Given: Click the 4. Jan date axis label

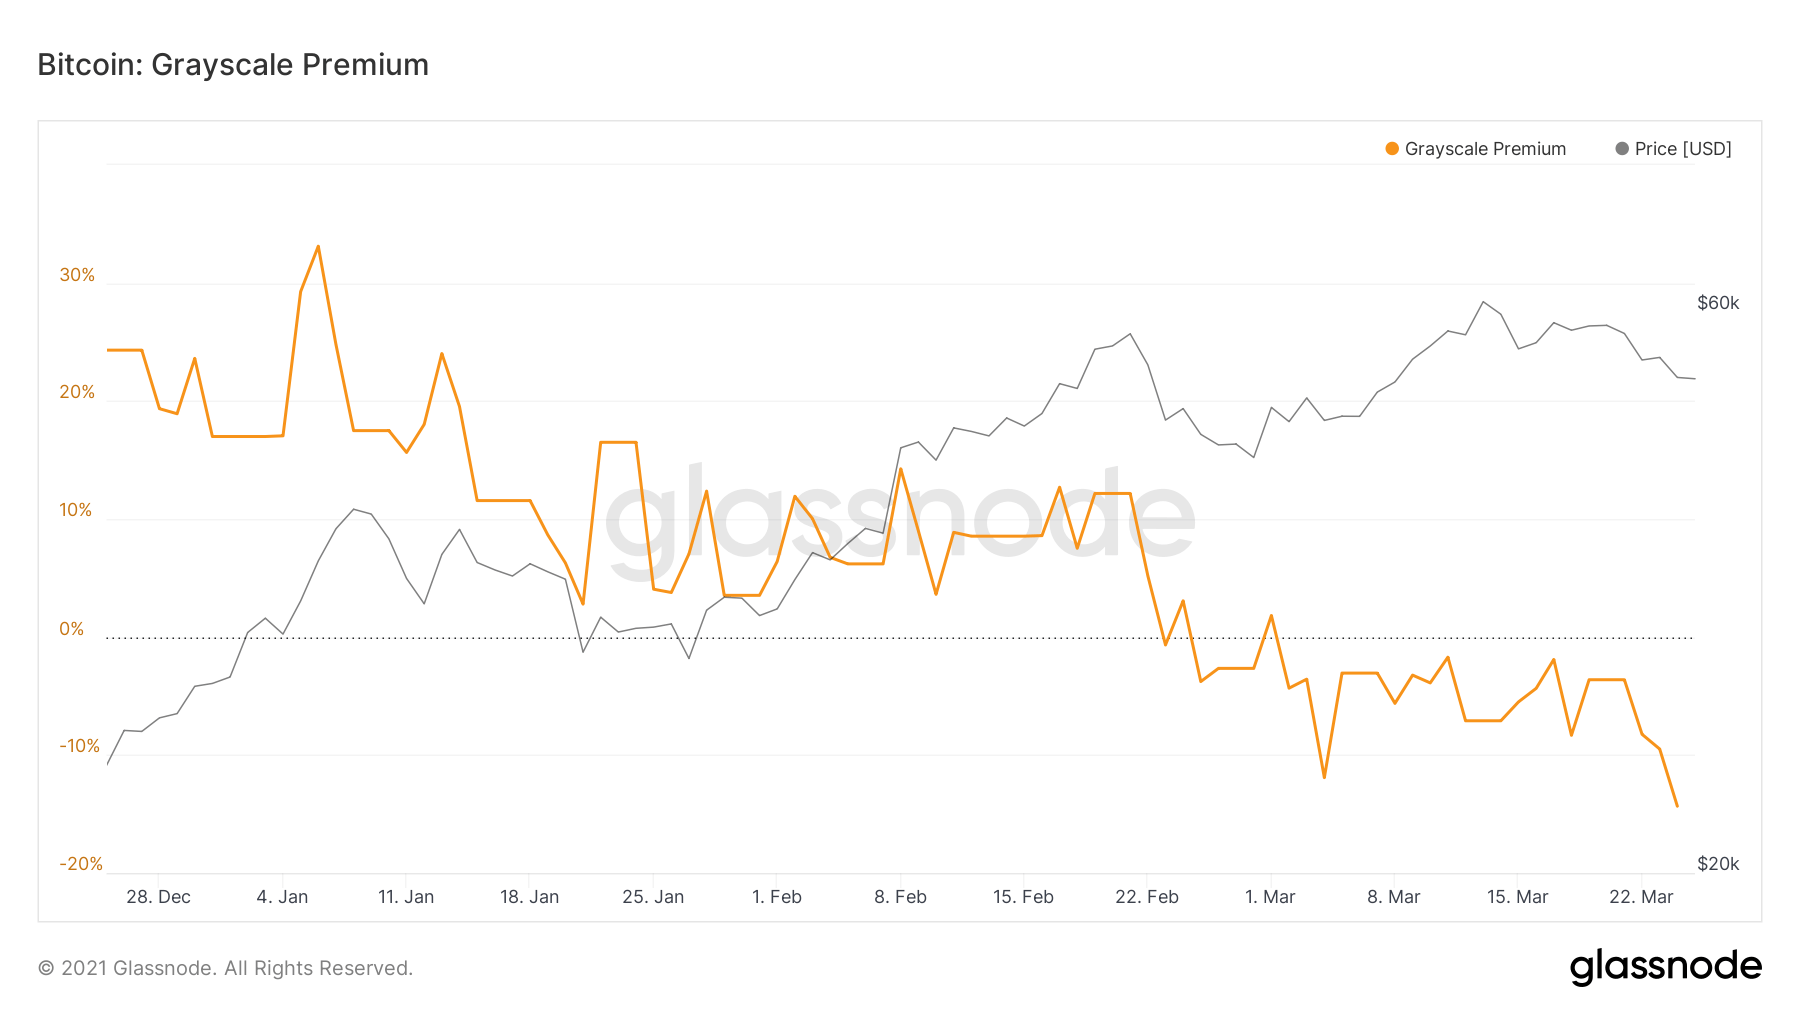Looking at the screenshot, I should [282, 897].
